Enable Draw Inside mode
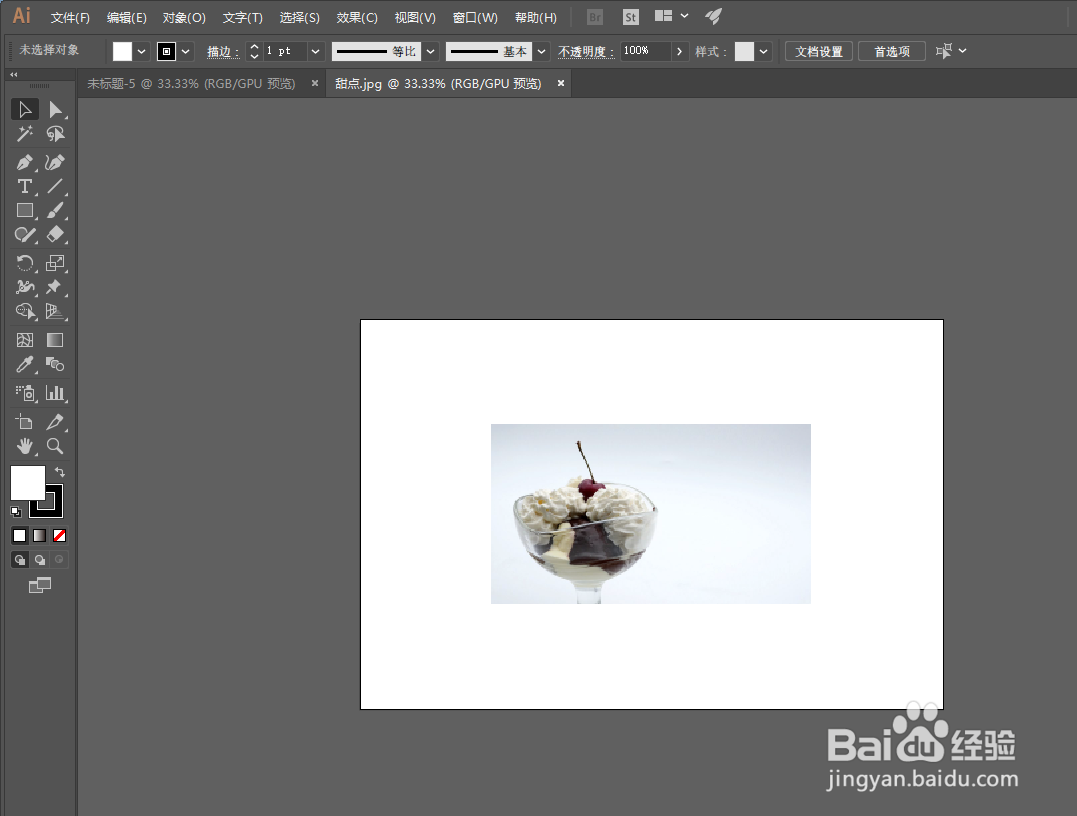1077x816 pixels. 60,560
